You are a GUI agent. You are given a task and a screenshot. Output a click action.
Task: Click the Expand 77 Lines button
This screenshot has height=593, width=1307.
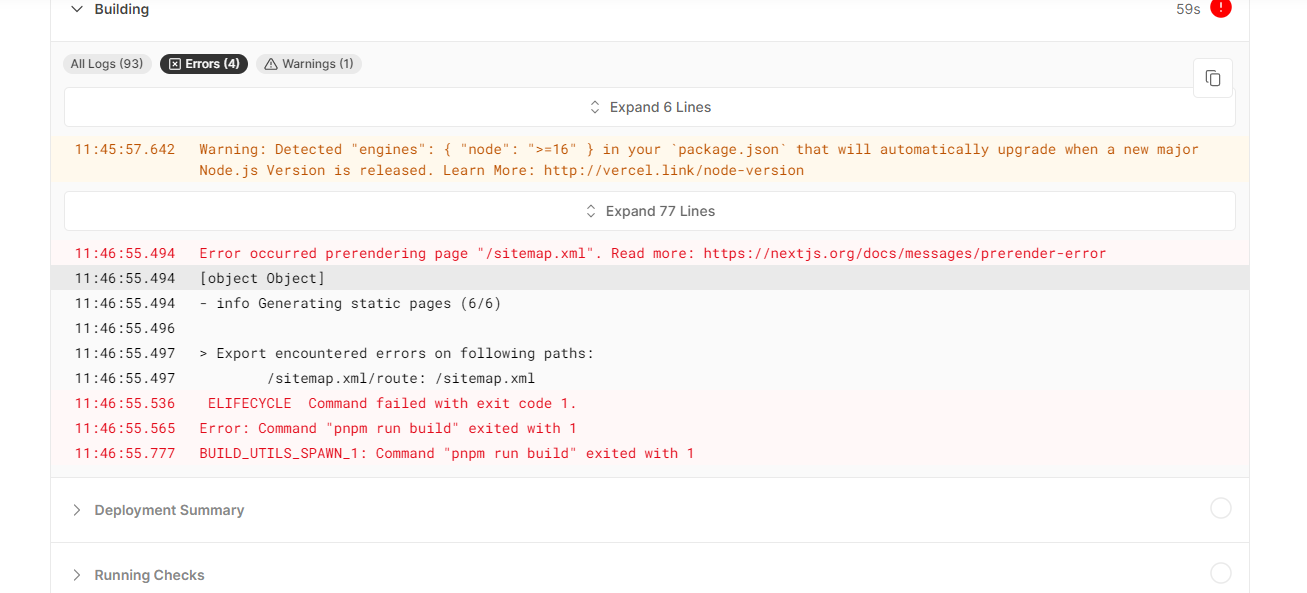pyautogui.click(x=649, y=211)
